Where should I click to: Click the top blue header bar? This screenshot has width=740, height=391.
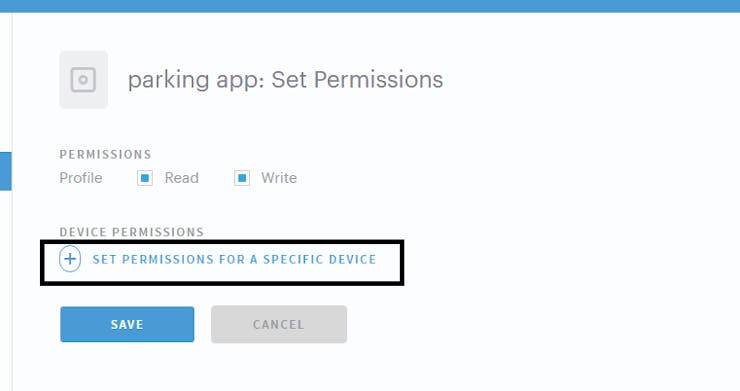[370, 6]
